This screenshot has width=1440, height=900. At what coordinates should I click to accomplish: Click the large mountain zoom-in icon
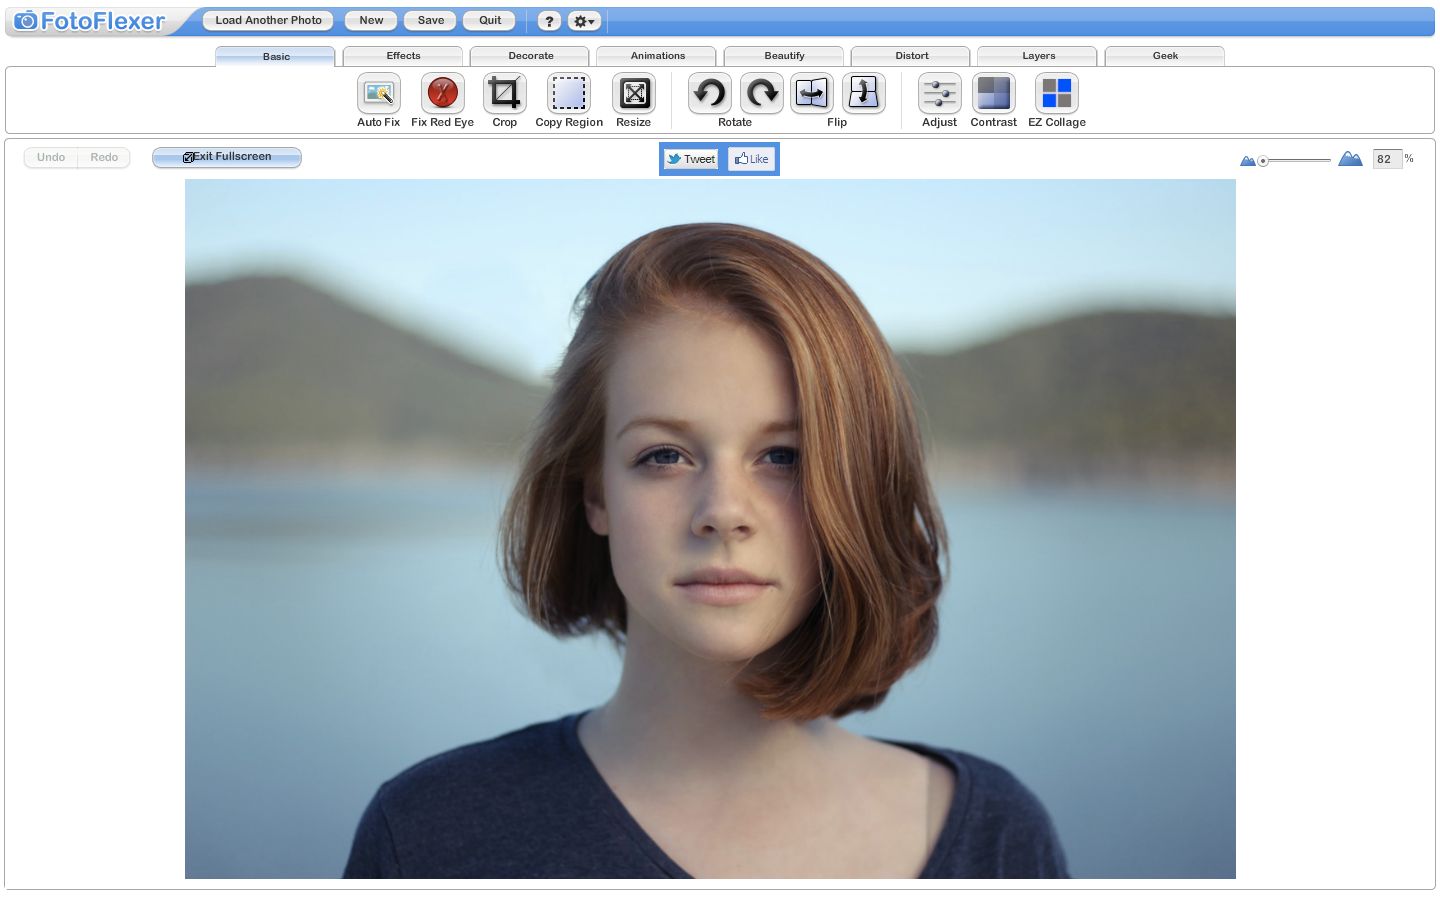click(x=1350, y=158)
